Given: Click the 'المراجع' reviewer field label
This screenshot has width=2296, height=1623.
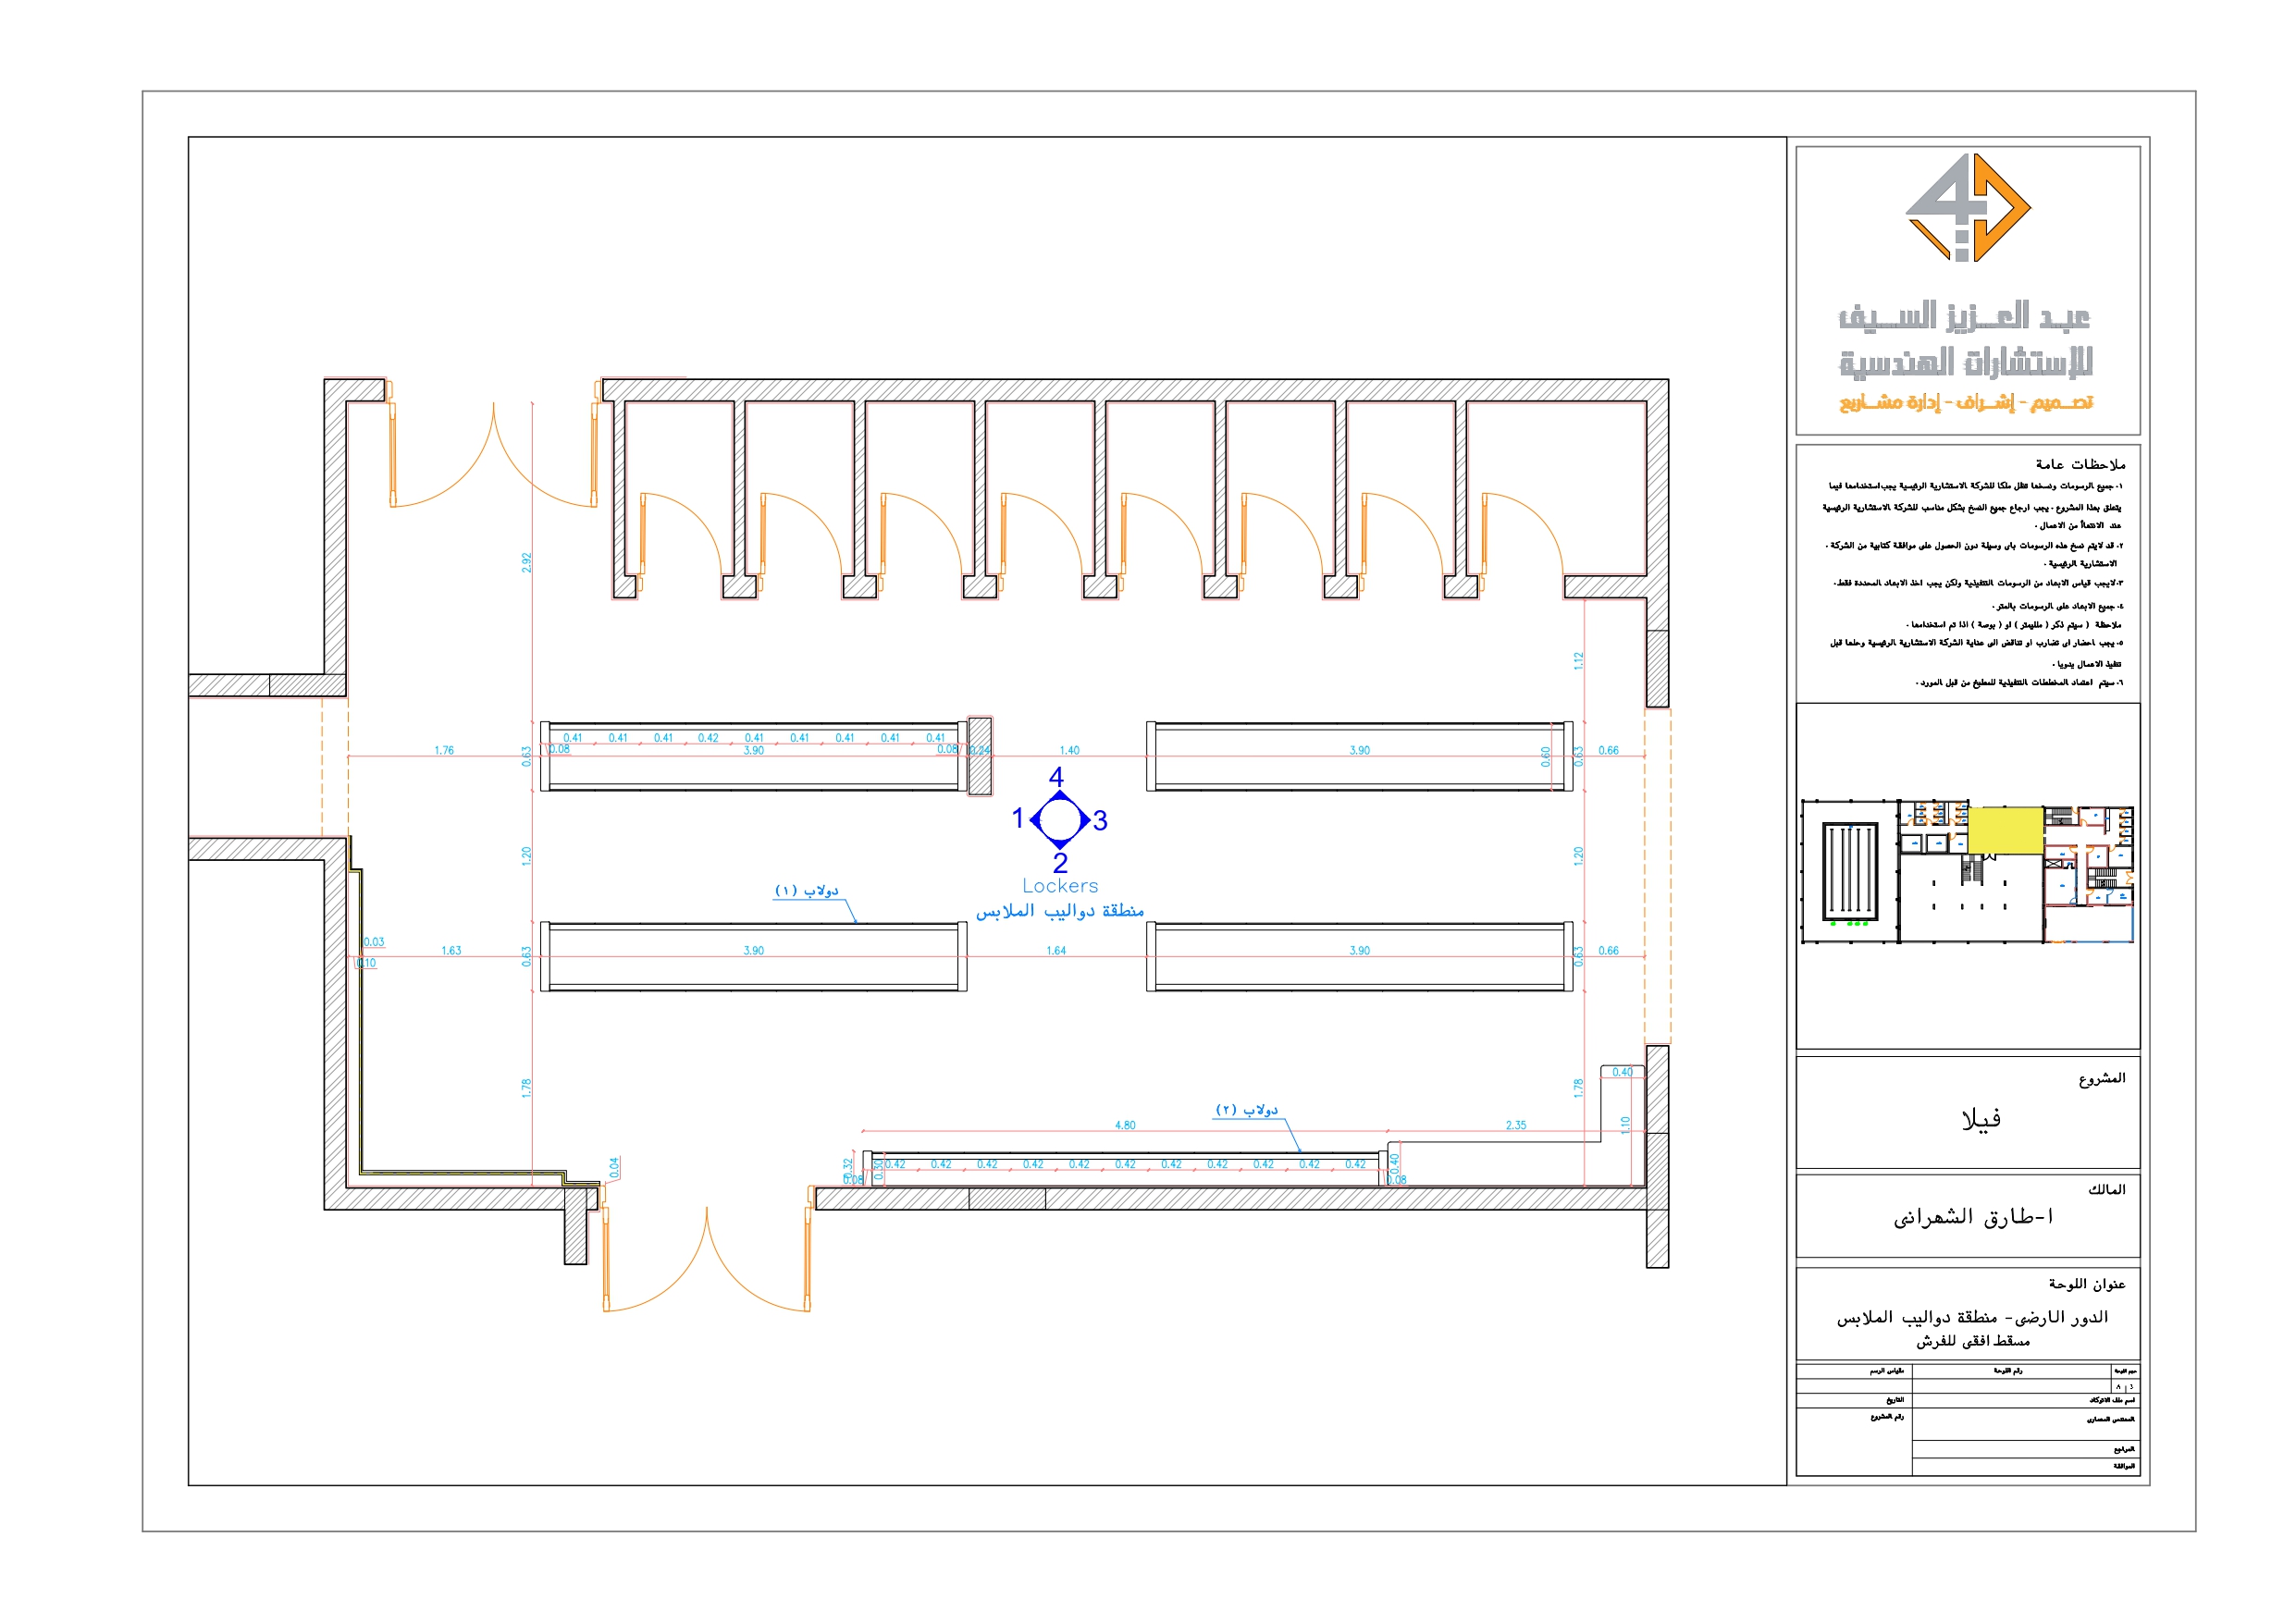Looking at the screenshot, I should click(x=2124, y=1449).
